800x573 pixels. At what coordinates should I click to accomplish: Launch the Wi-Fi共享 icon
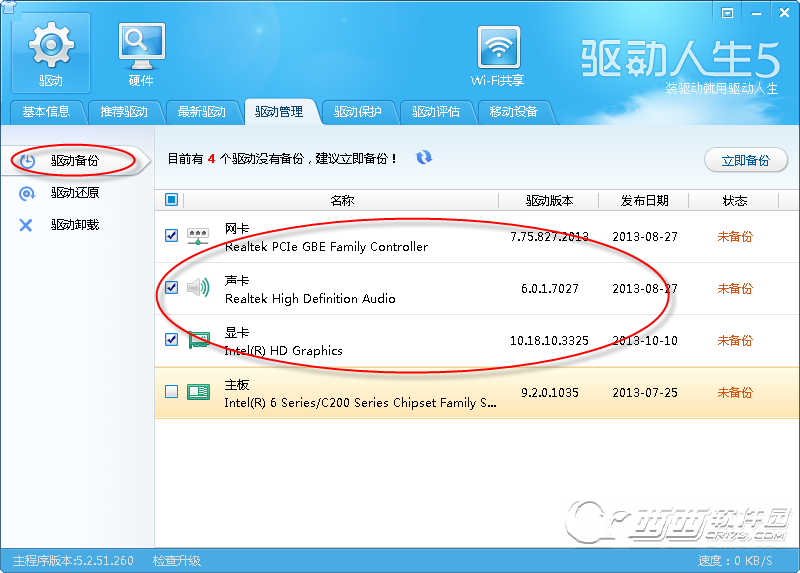click(x=498, y=55)
